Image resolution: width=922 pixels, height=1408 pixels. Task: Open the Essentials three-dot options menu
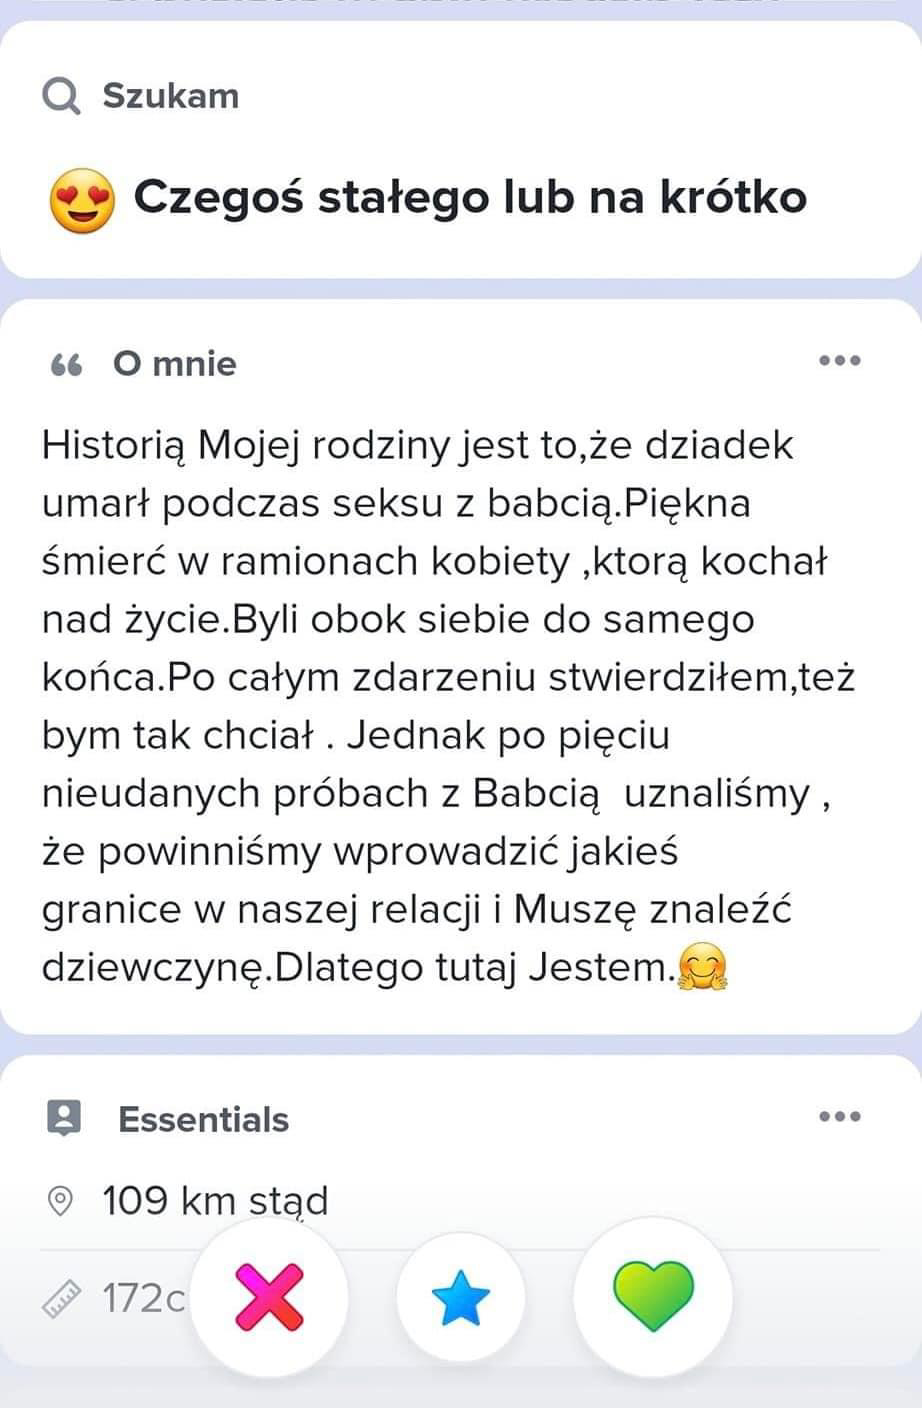tap(839, 1117)
